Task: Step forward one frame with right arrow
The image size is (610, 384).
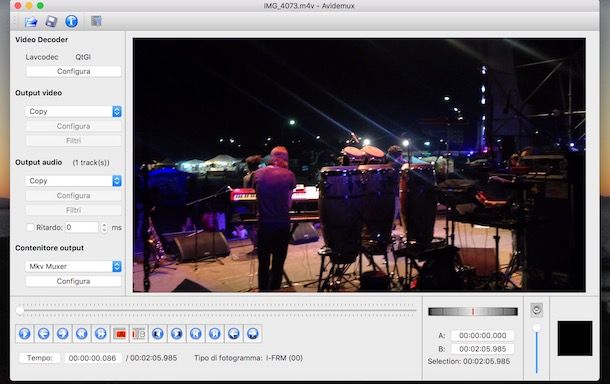Action: click(63, 334)
